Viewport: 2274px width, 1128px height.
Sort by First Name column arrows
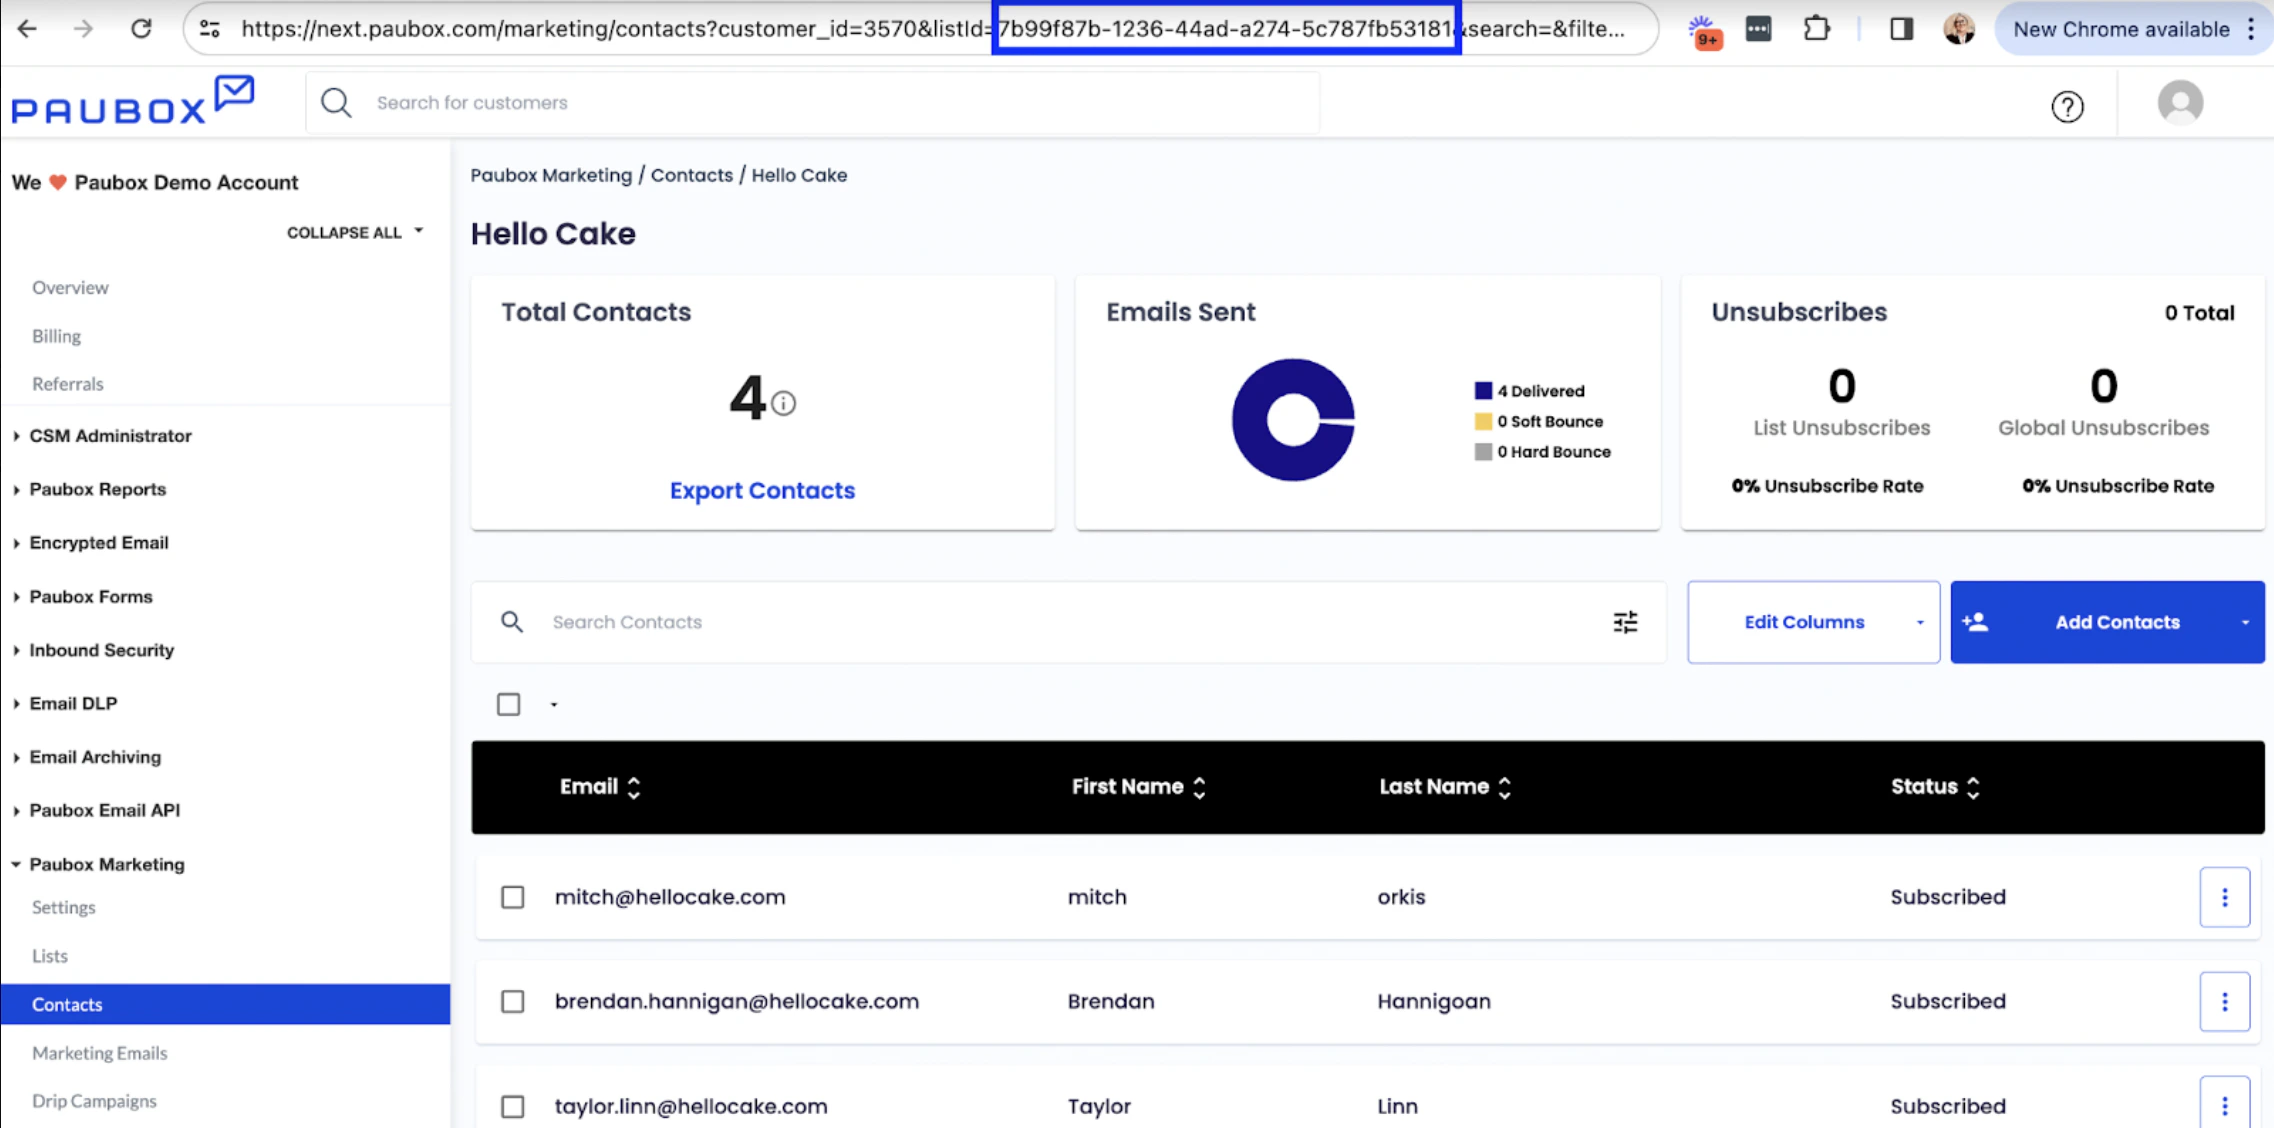point(1199,787)
